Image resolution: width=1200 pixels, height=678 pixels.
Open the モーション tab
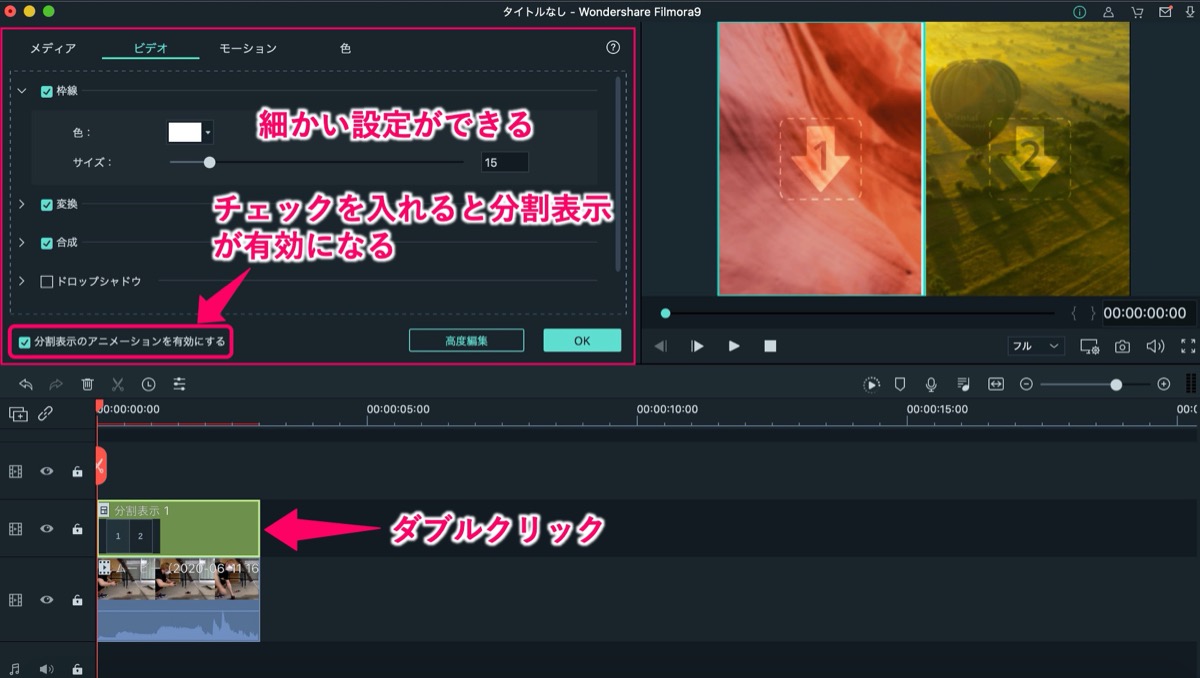pos(248,48)
